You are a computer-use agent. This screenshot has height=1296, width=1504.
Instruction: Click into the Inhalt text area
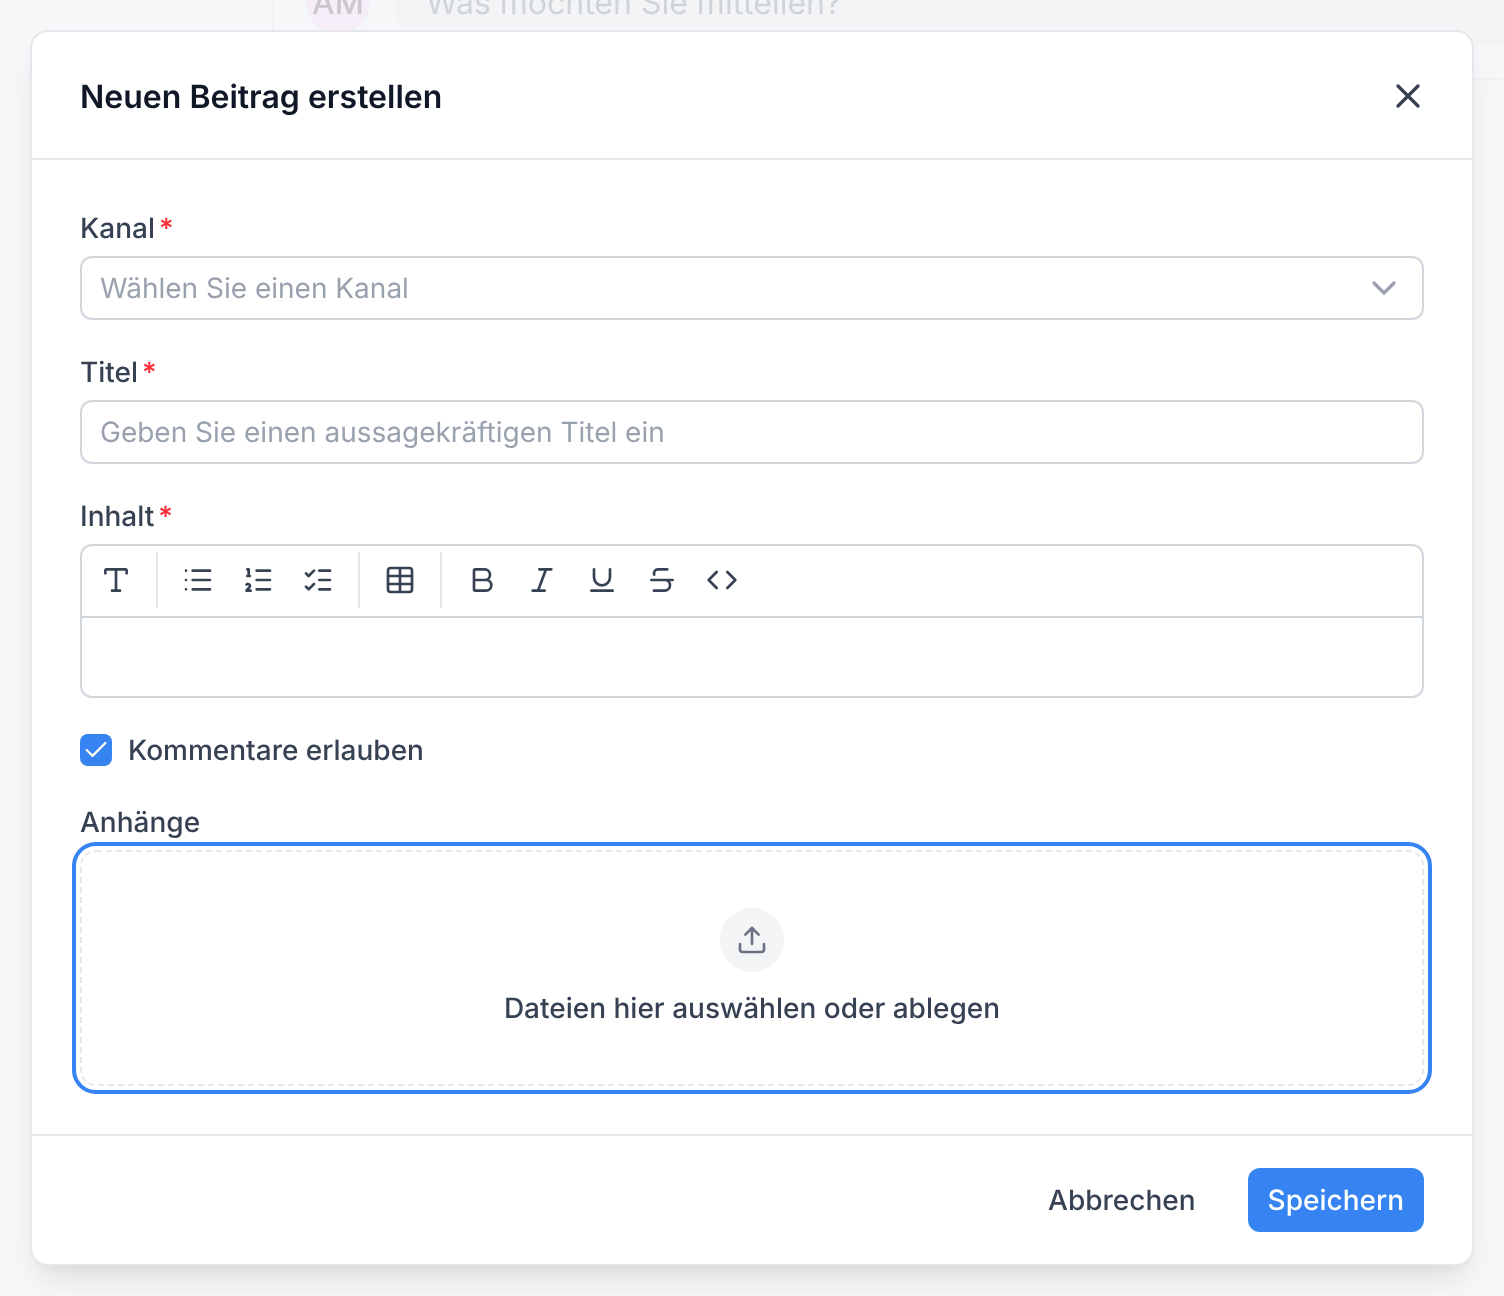[752, 657]
